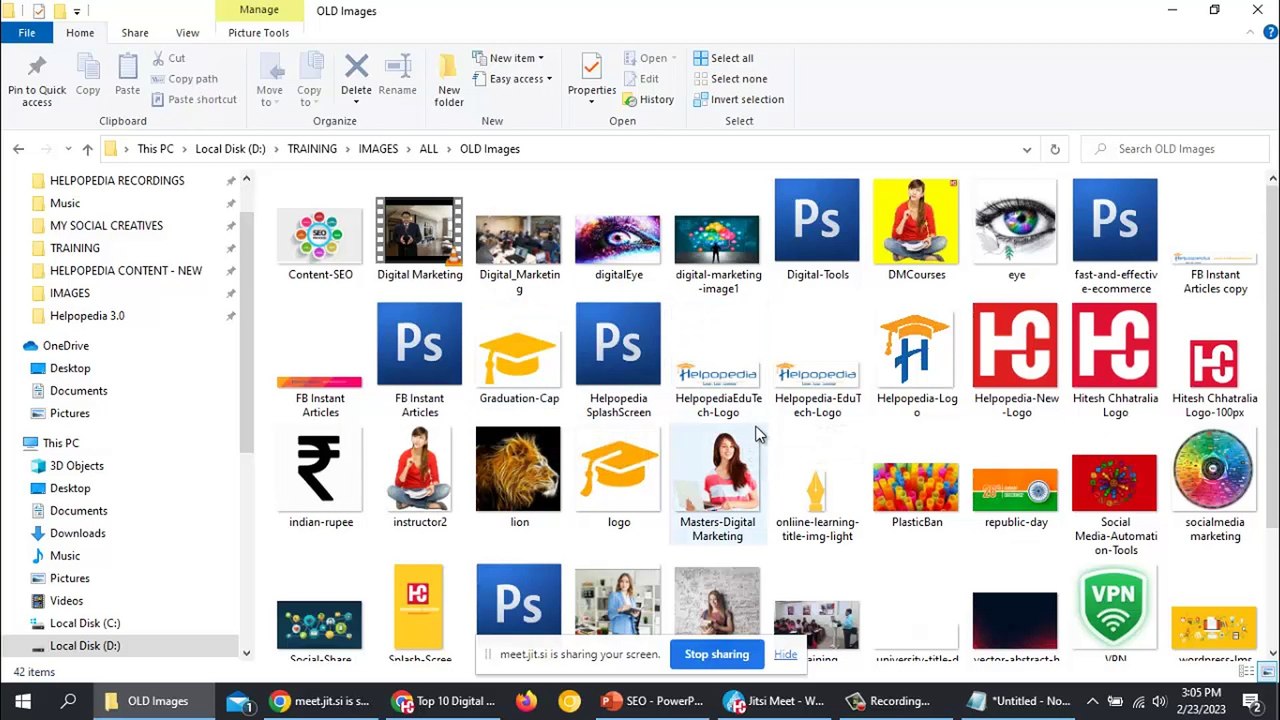Expand address bar history dropdown
Viewport: 1280px width, 720px height.
1027,149
